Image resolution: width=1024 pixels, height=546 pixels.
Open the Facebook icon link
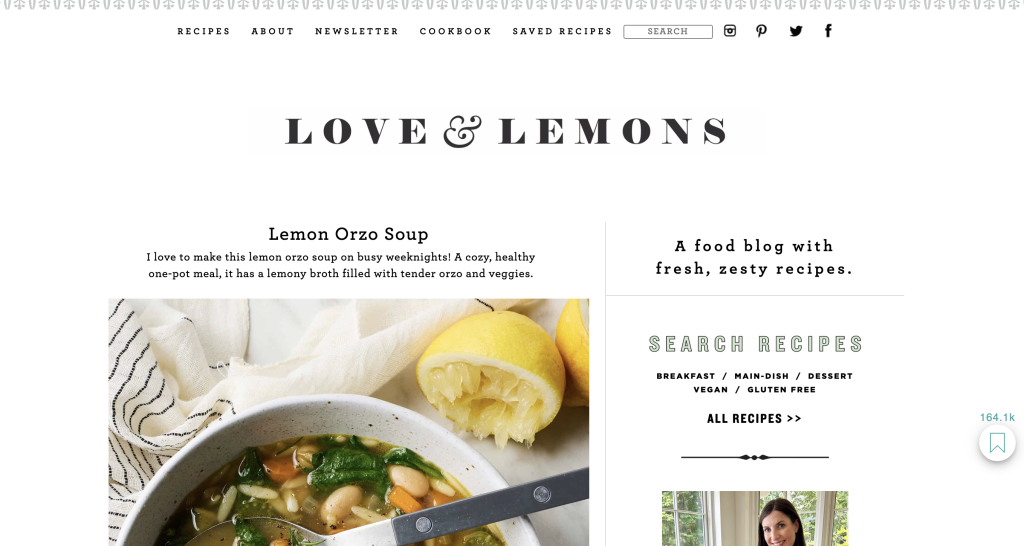pos(828,31)
